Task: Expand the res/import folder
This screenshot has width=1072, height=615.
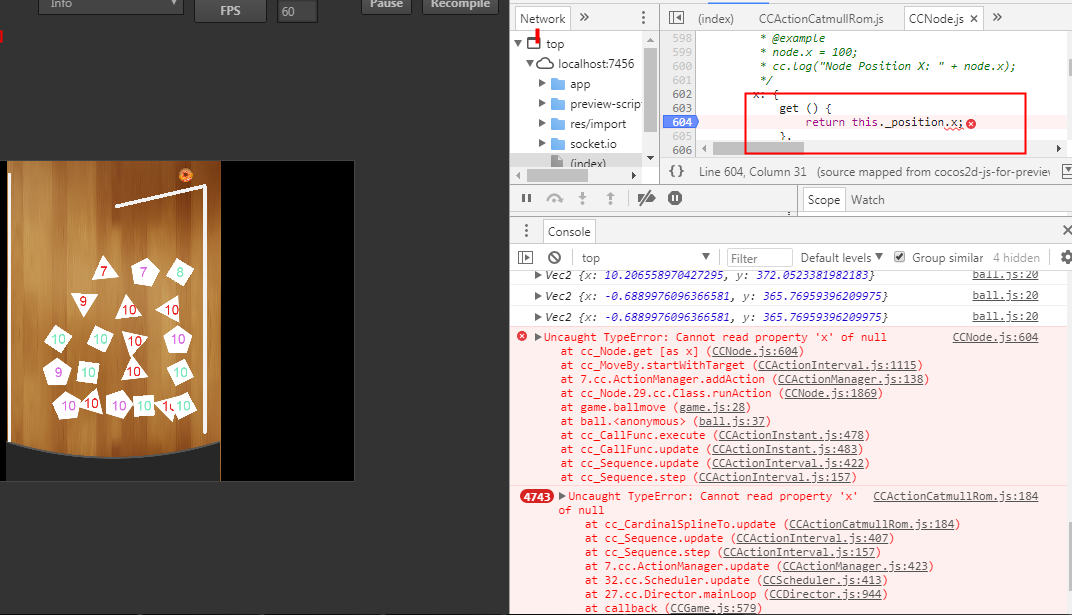Action: tap(542, 123)
